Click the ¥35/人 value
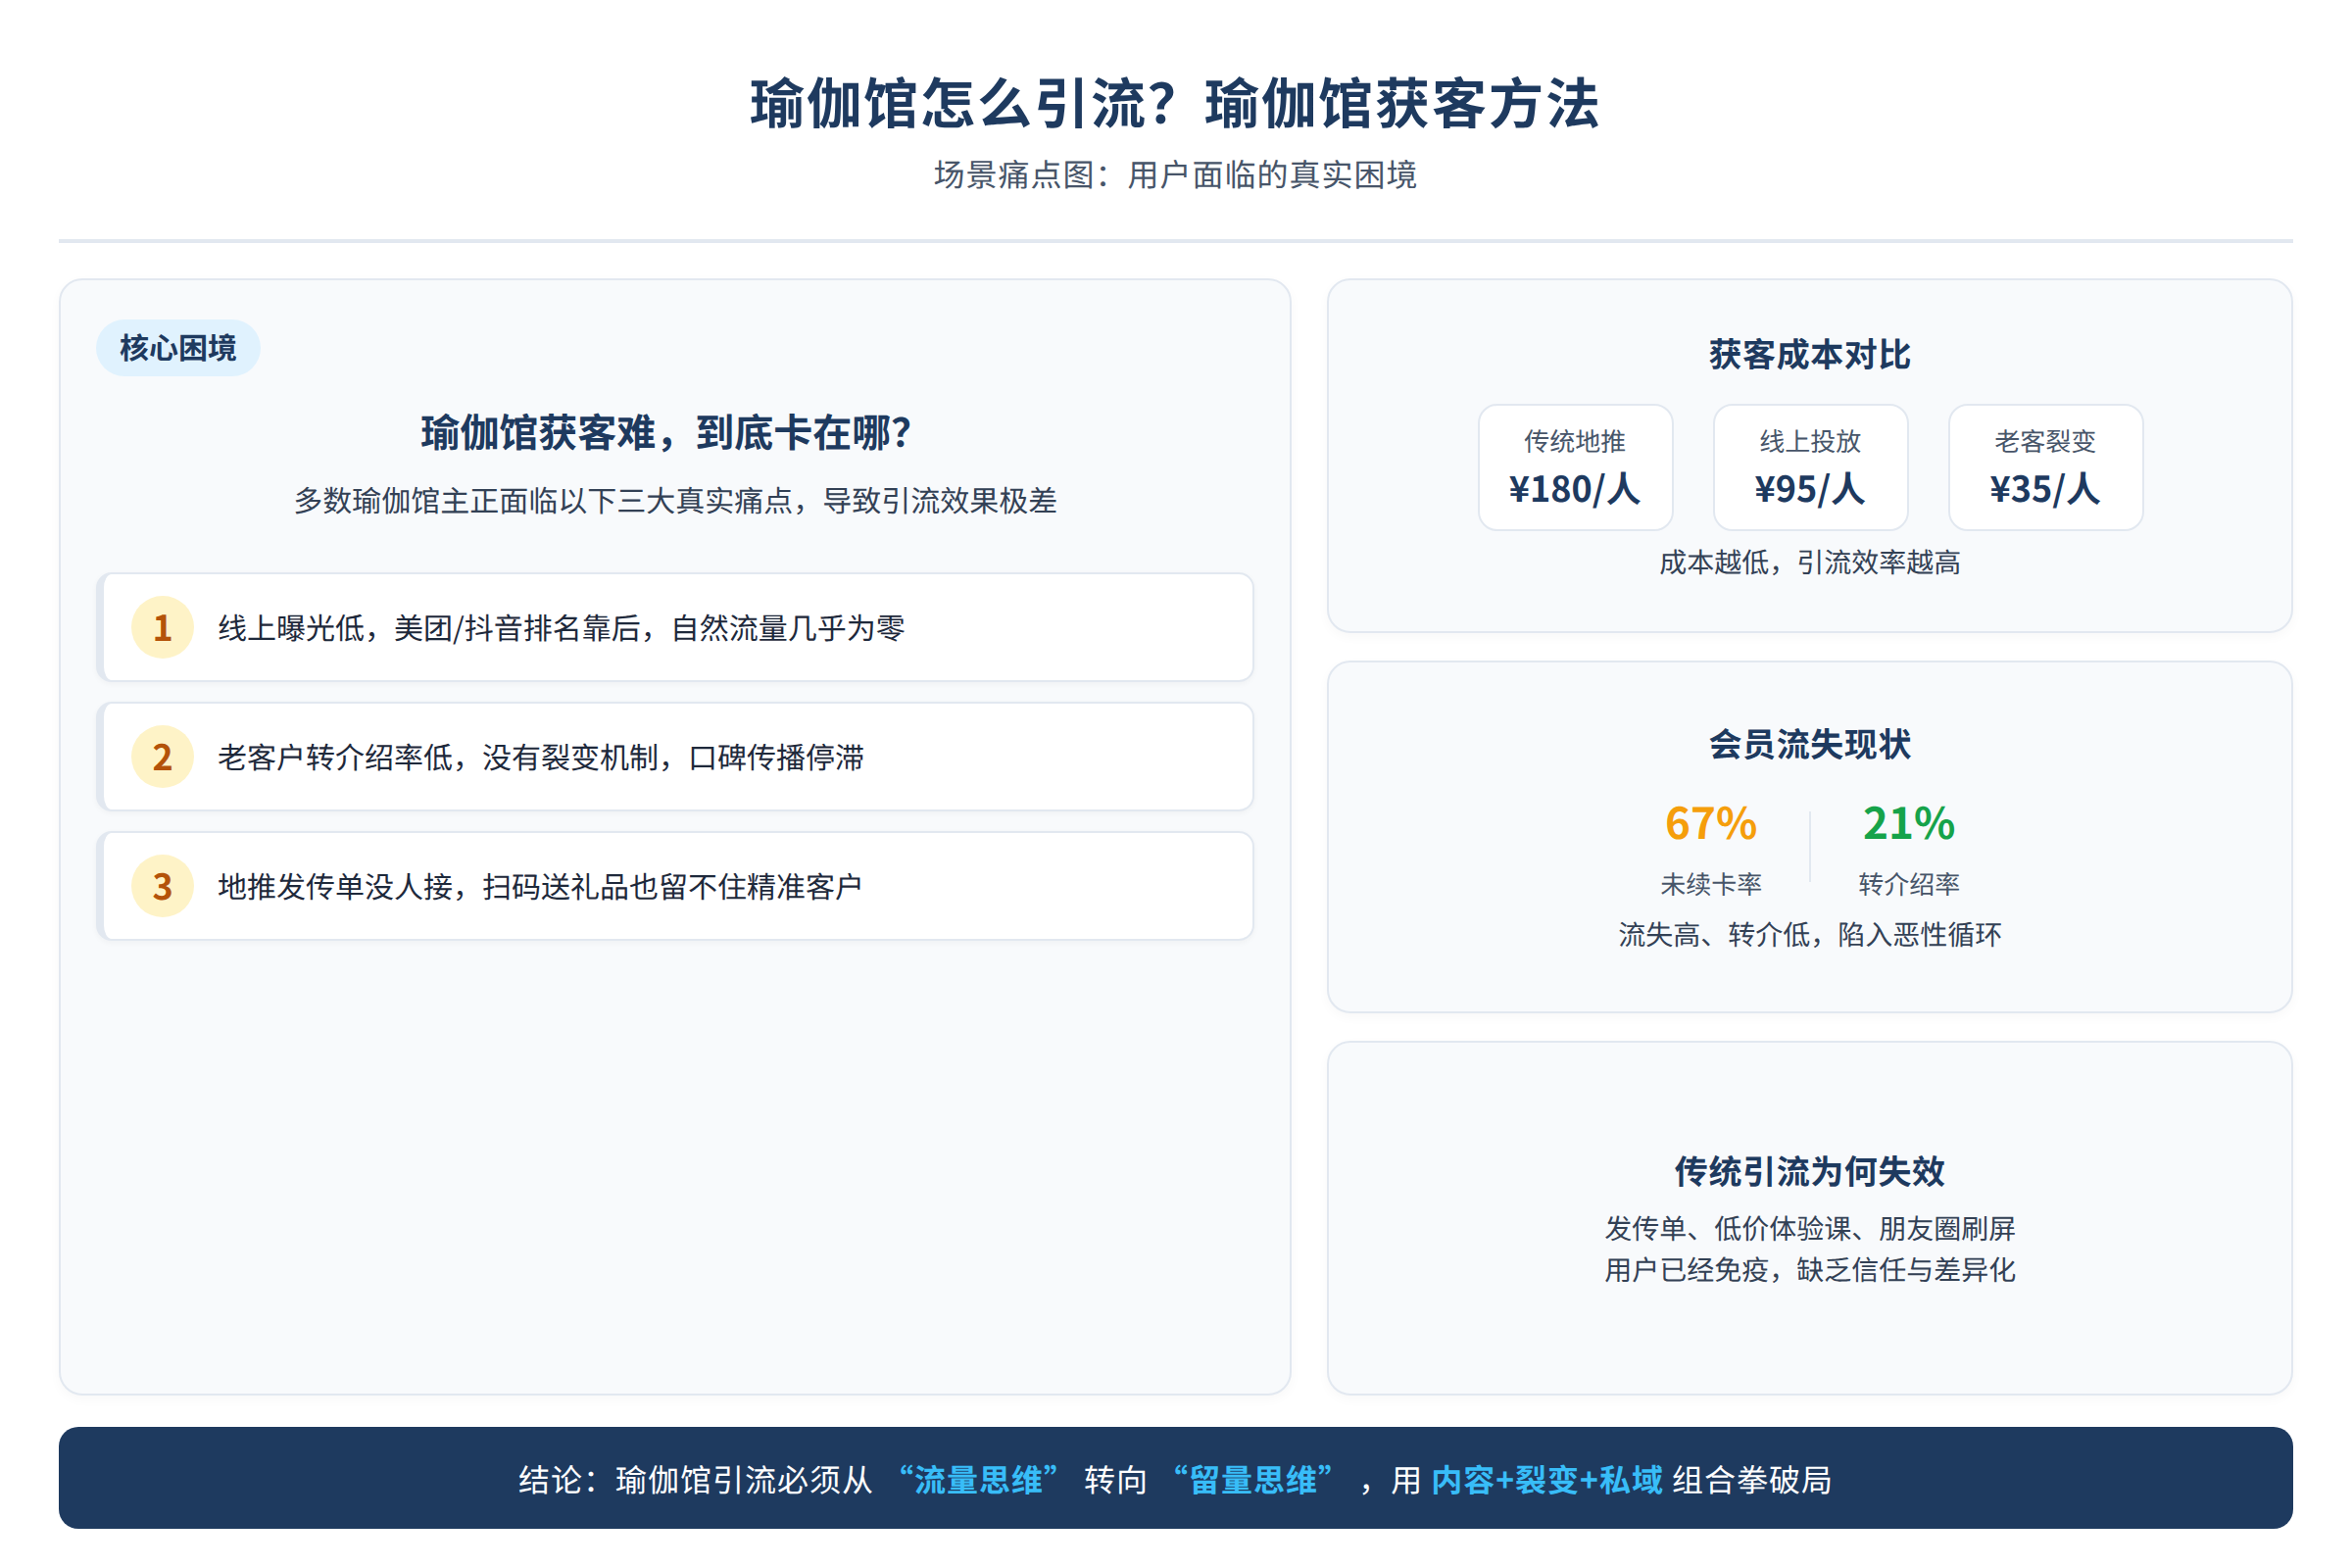 [x=2045, y=489]
